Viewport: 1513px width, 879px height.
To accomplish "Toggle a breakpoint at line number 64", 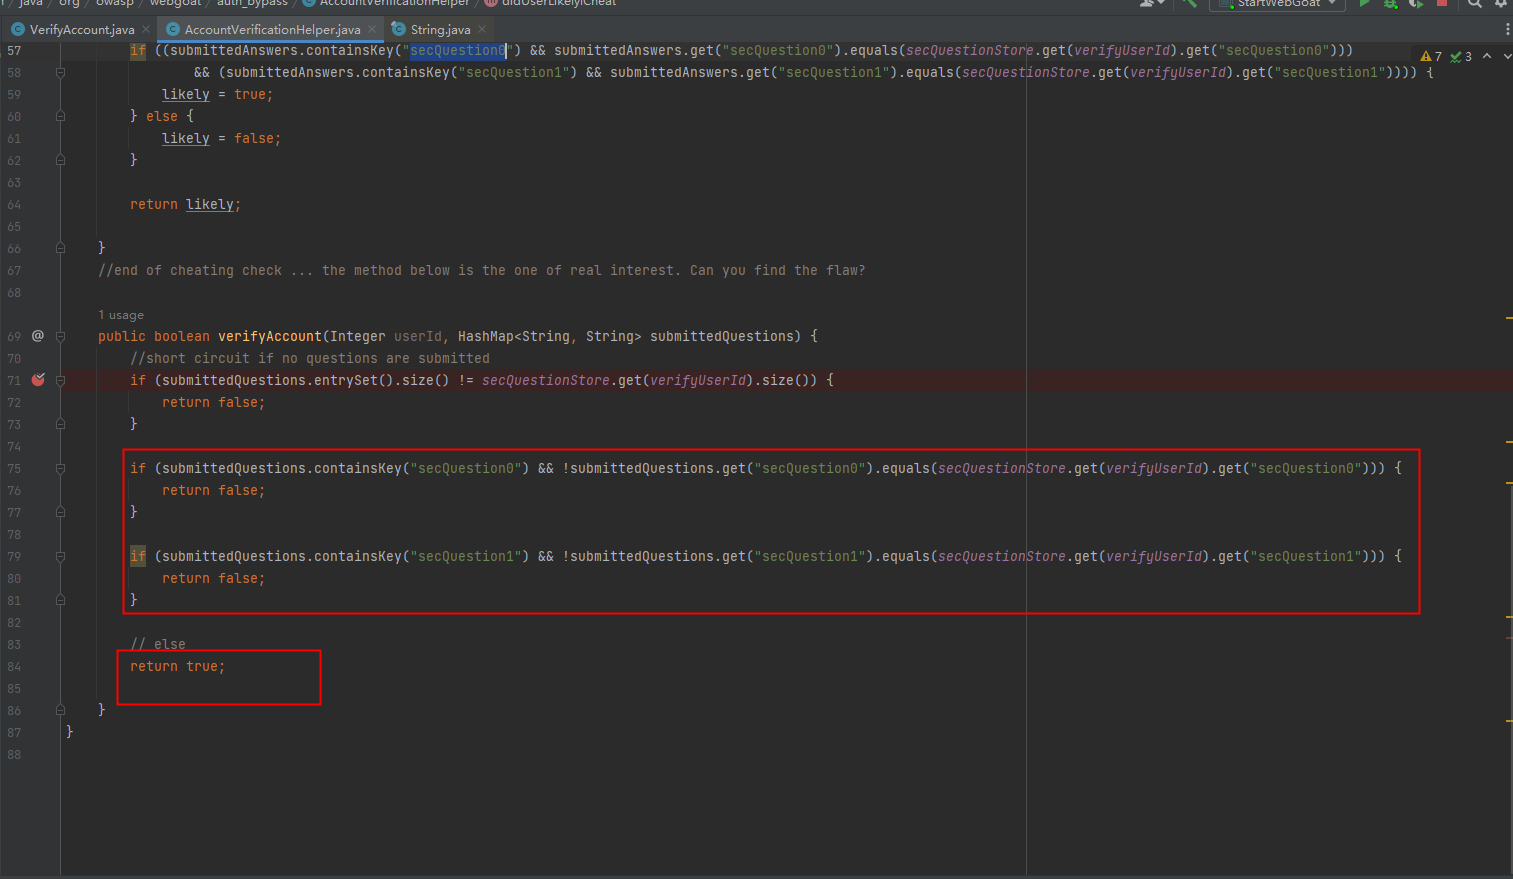I will click(14, 204).
